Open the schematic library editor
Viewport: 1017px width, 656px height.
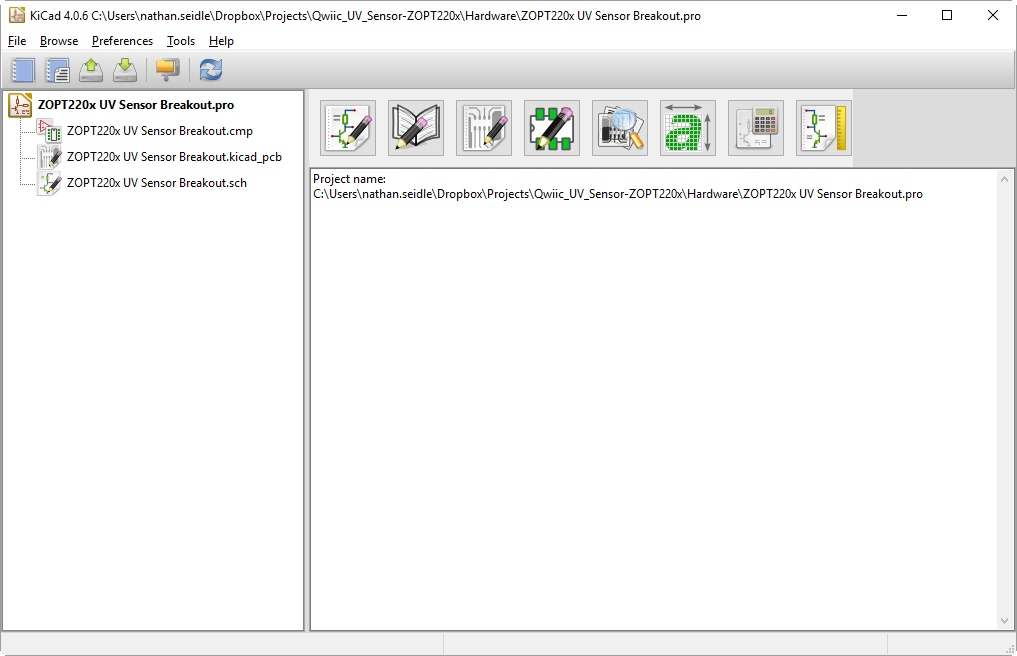coord(416,128)
